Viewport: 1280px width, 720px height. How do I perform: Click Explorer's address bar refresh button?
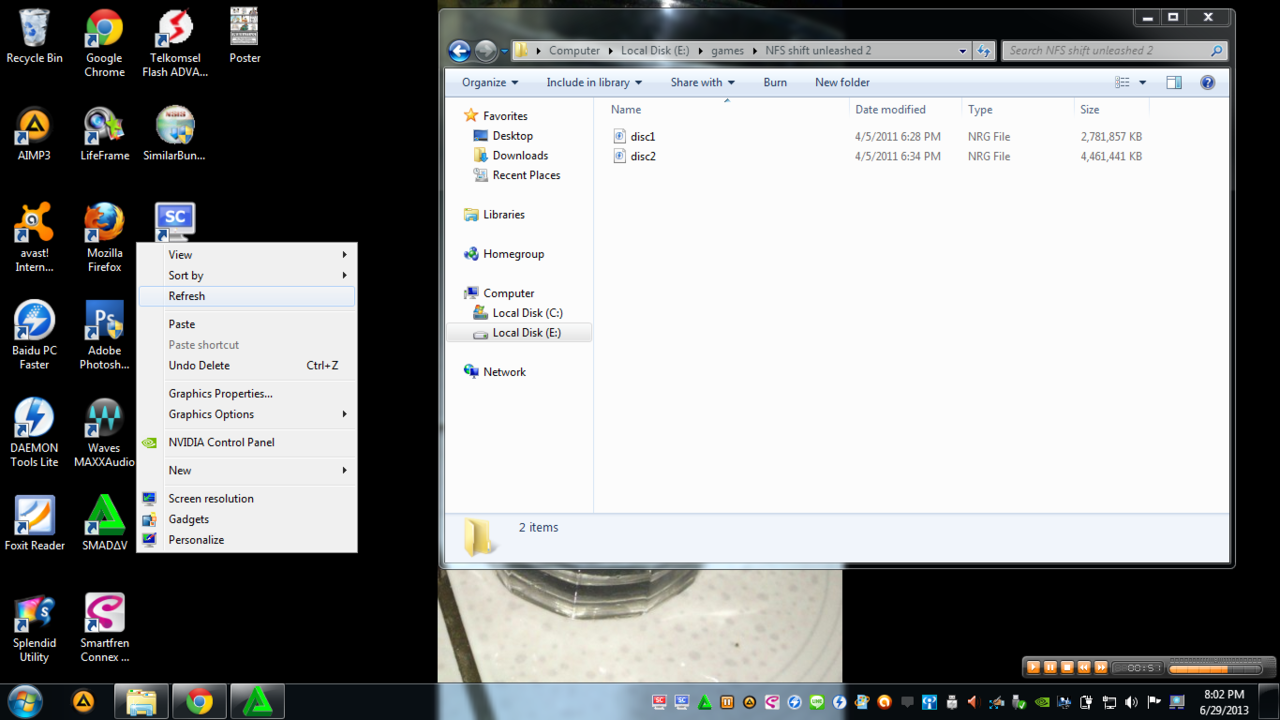pos(984,51)
